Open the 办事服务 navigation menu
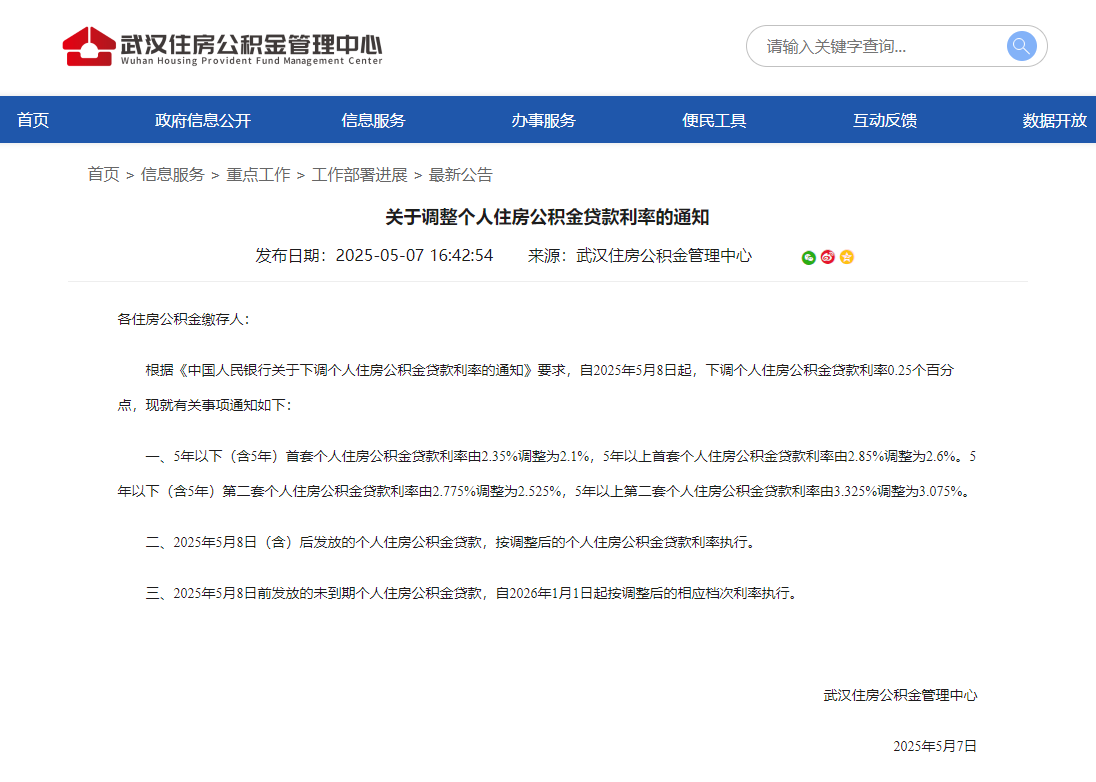This screenshot has height=782, width=1096. pos(543,120)
